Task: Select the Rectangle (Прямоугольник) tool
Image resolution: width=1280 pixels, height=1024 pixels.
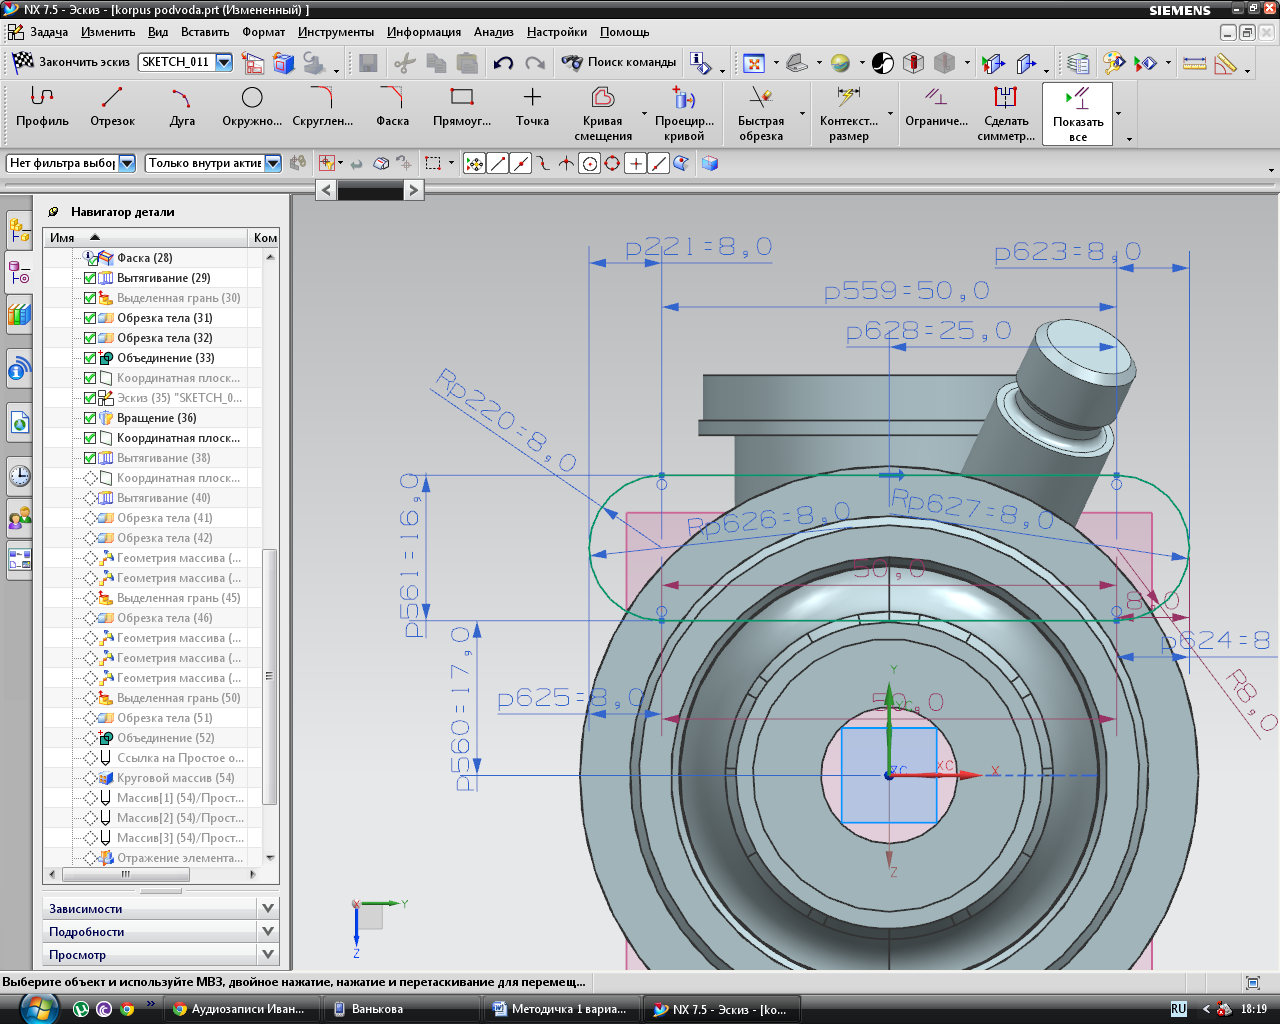Action: (x=462, y=107)
